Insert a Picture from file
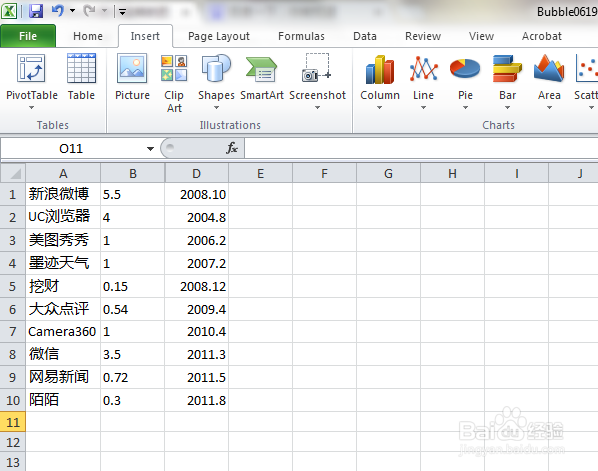Screen dimensions: 598x471 point(132,78)
